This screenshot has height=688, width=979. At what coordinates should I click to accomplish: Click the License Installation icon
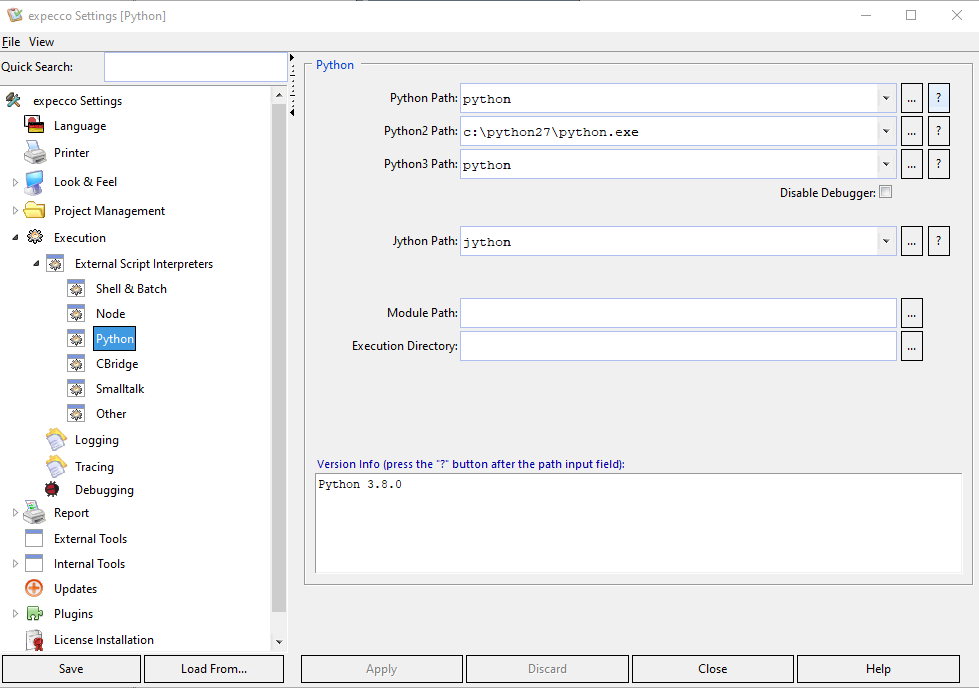pyautogui.click(x=35, y=640)
